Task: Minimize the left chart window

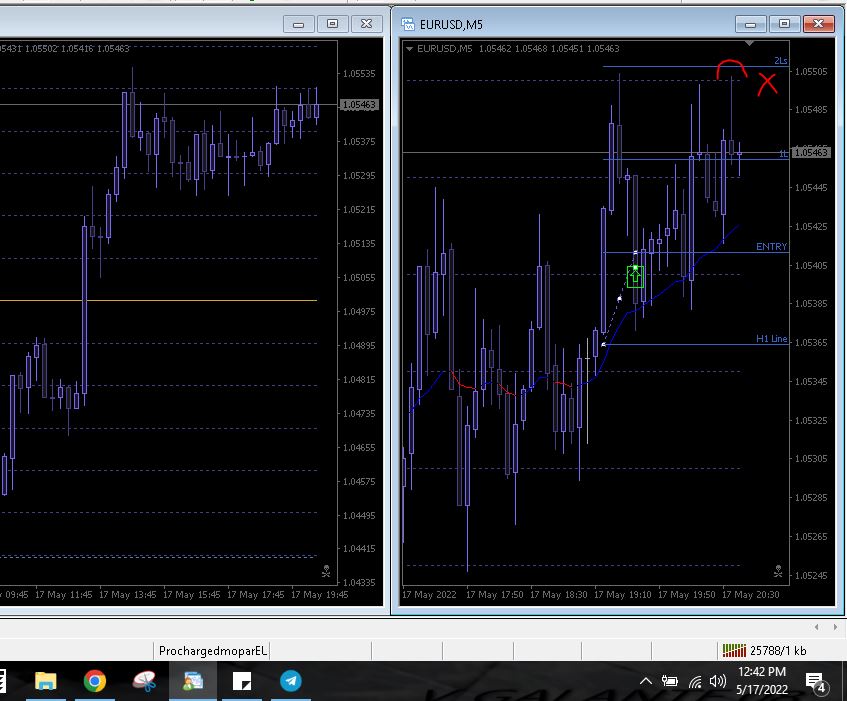Action: coord(298,24)
